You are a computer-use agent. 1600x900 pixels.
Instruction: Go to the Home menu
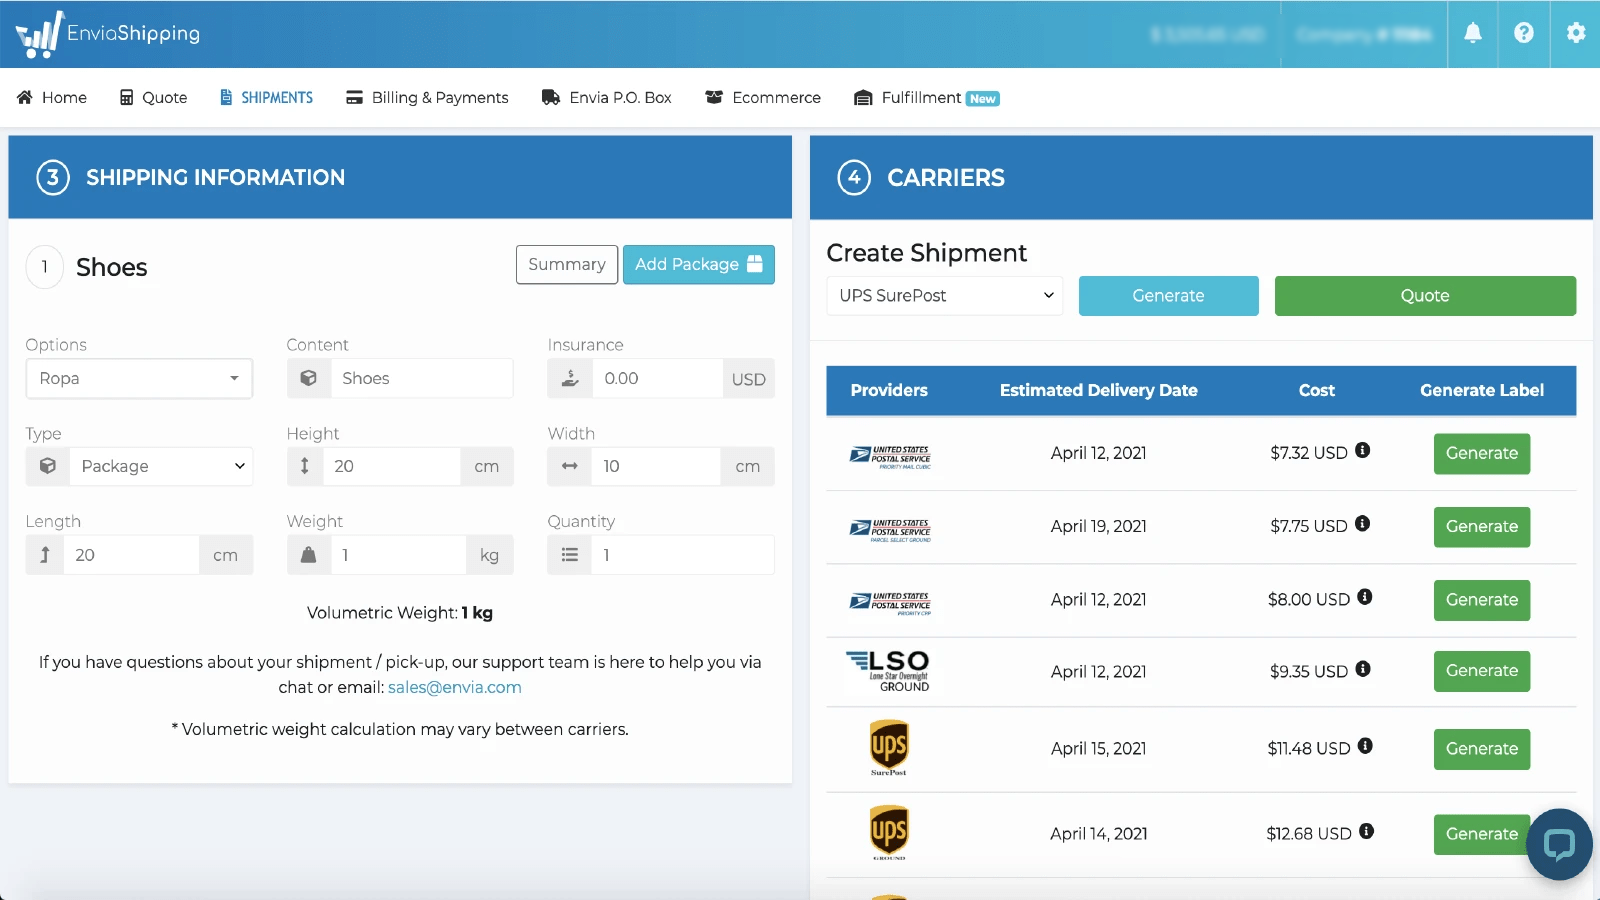52,97
